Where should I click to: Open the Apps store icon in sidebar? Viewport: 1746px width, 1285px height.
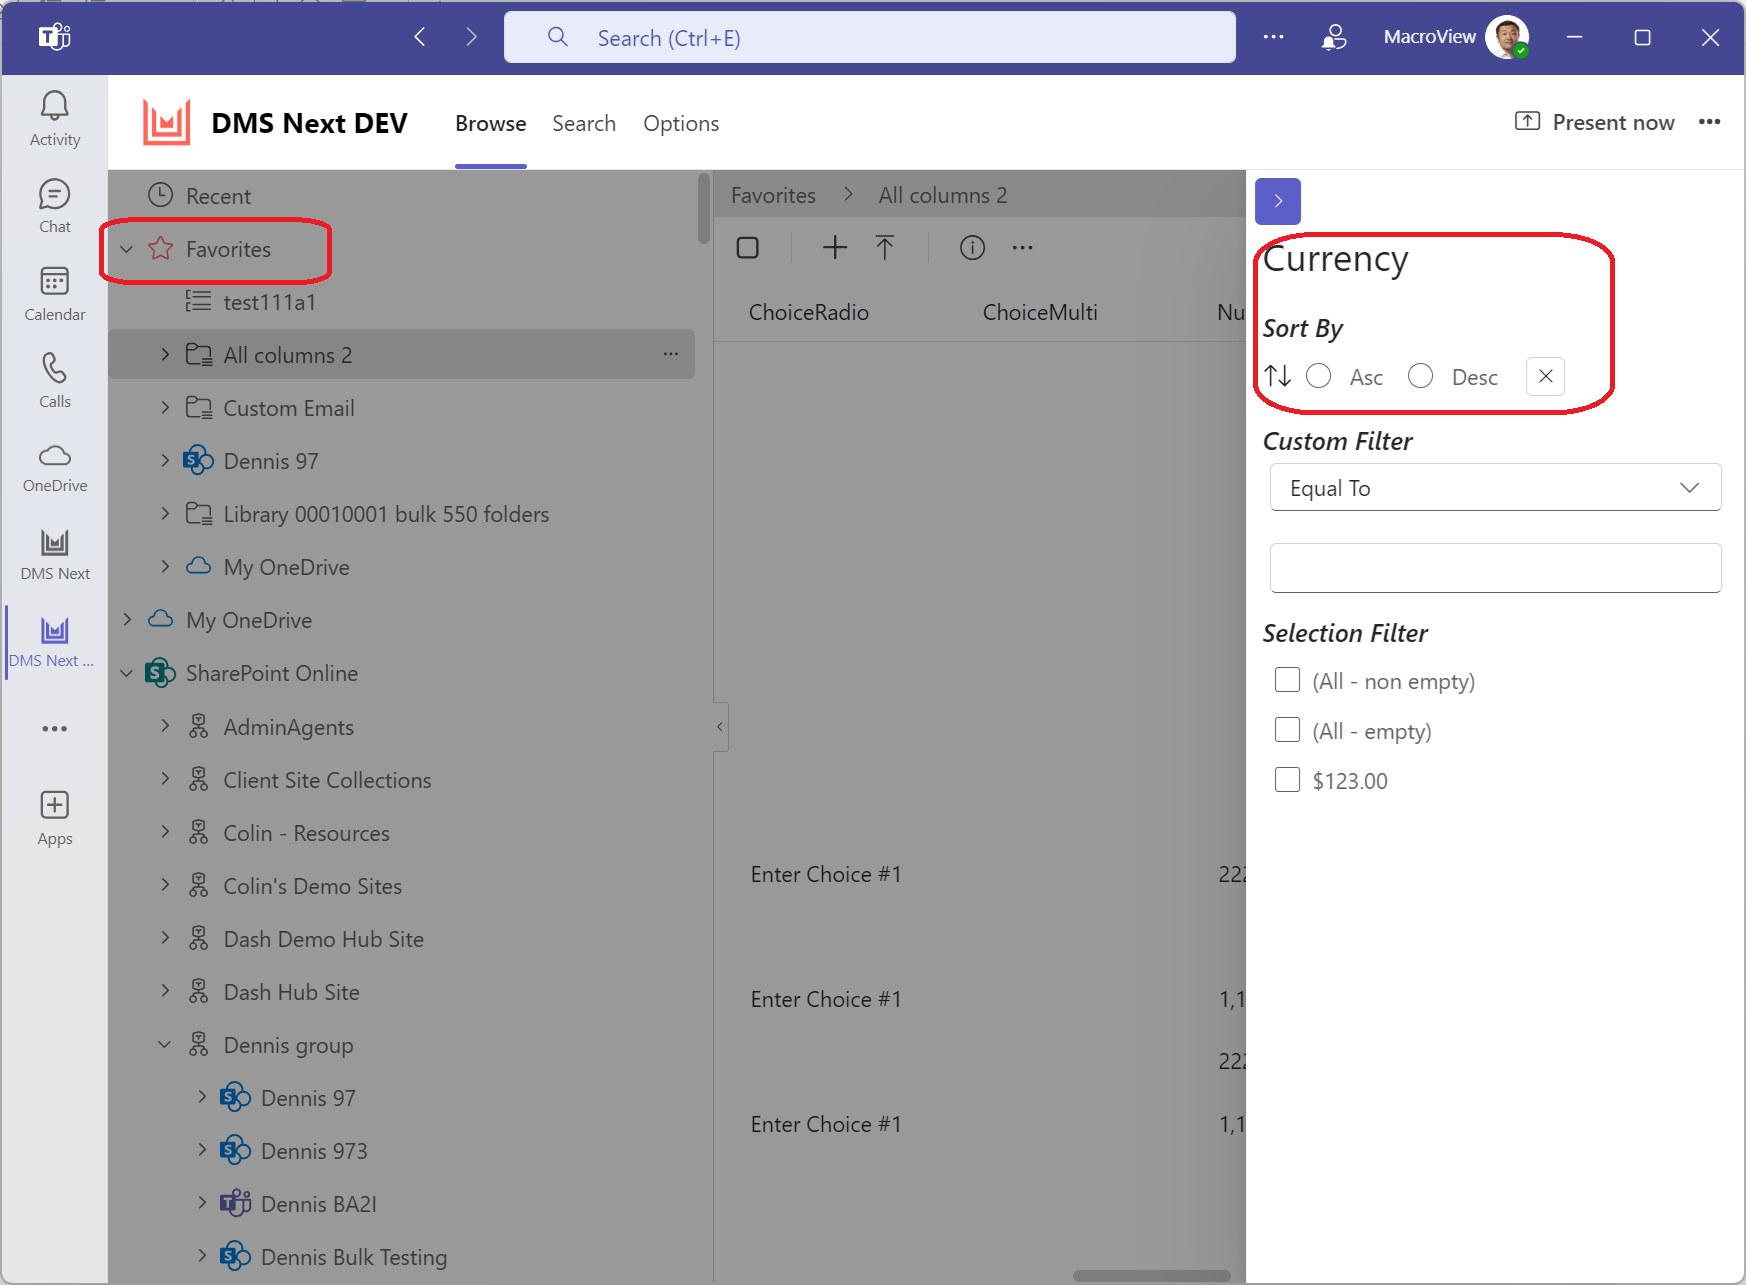pos(55,818)
